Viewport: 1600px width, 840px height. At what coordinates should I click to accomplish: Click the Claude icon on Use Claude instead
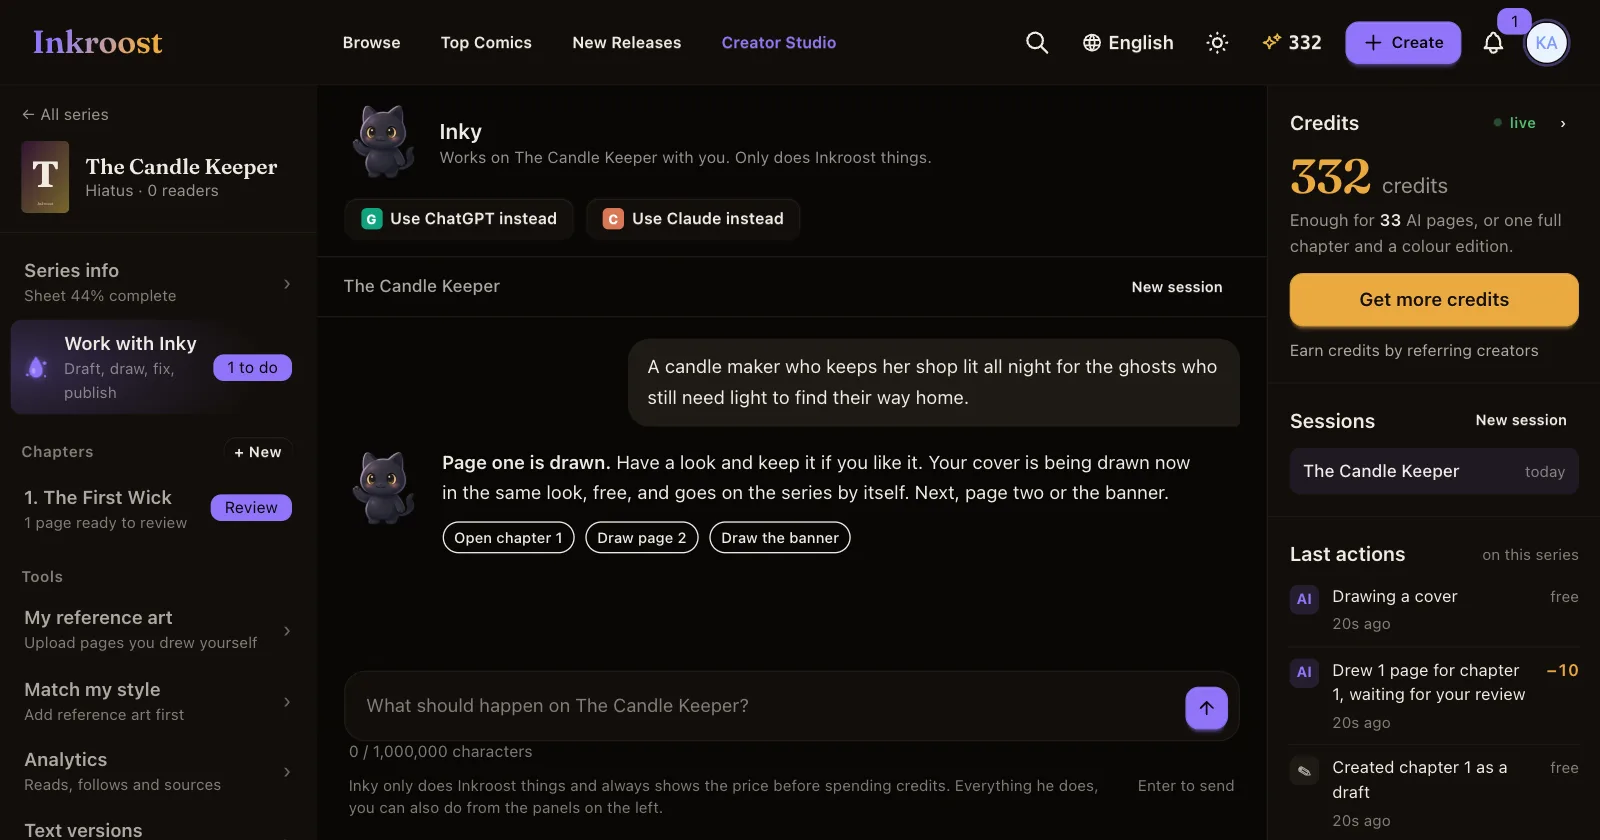(613, 219)
